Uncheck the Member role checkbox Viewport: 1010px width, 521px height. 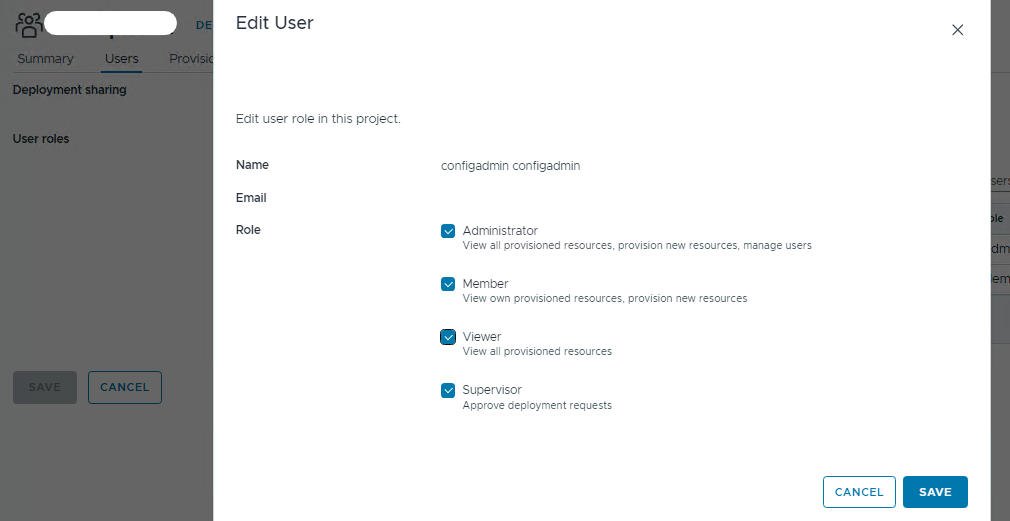(x=448, y=284)
